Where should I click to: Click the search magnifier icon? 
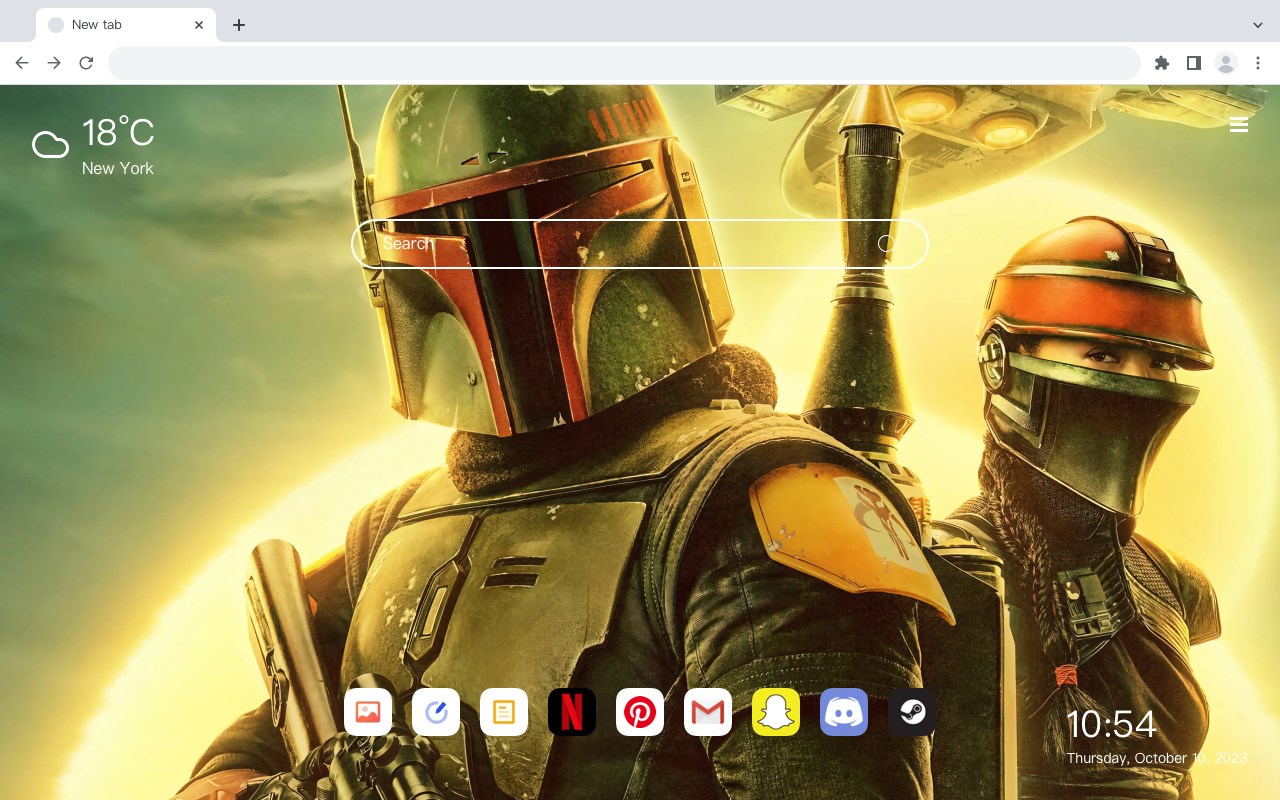(x=887, y=243)
